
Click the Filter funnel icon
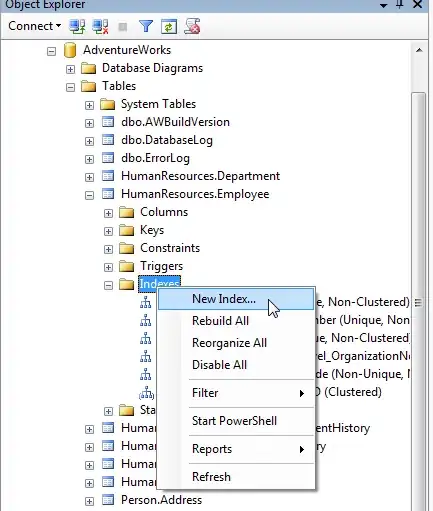tap(146, 26)
